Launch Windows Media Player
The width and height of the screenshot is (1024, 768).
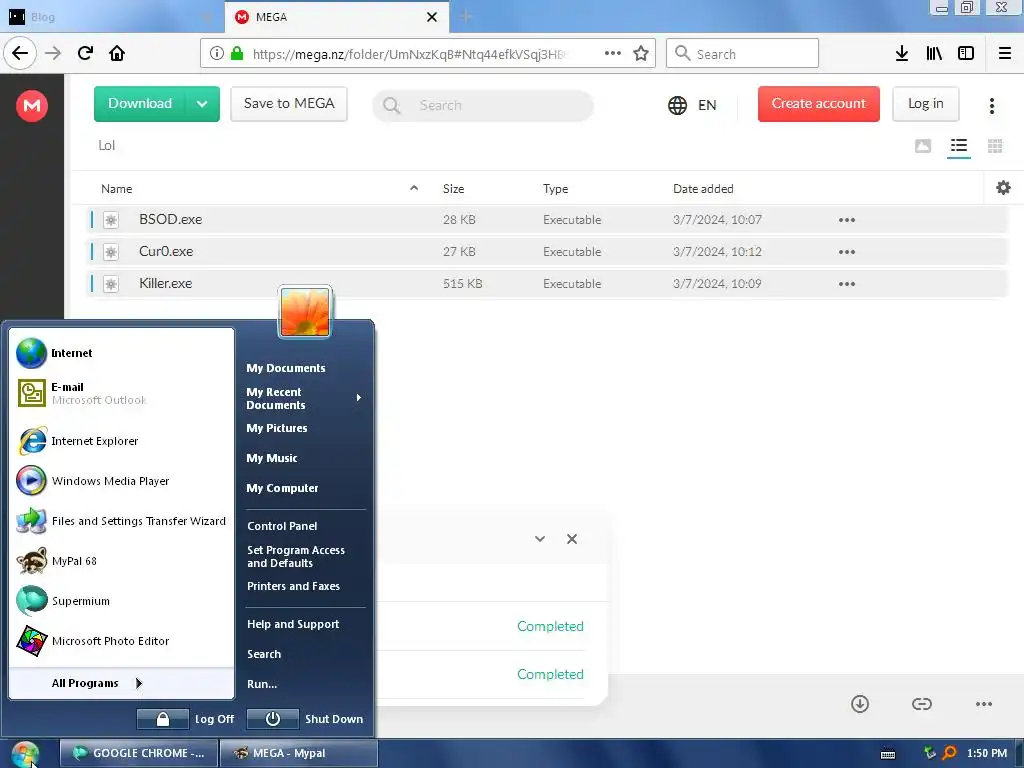coord(121,481)
